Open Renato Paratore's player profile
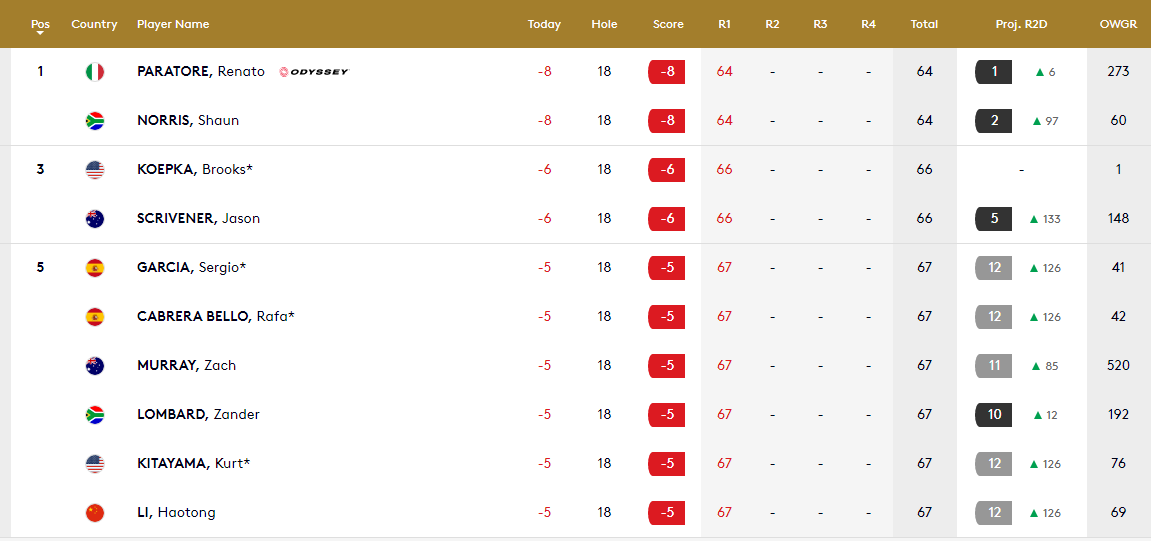The width and height of the screenshot is (1153, 541). point(201,72)
